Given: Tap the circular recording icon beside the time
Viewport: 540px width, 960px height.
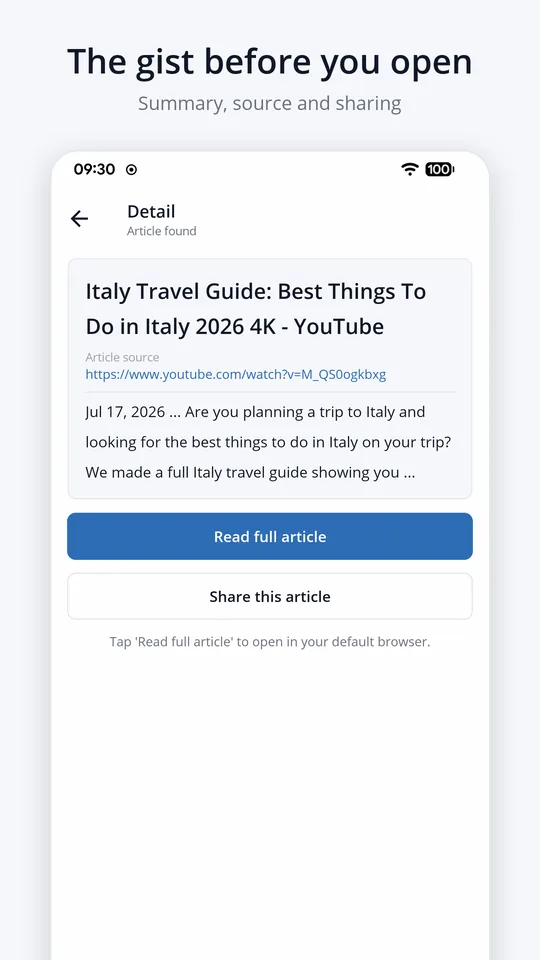Looking at the screenshot, I should click(x=131, y=170).
